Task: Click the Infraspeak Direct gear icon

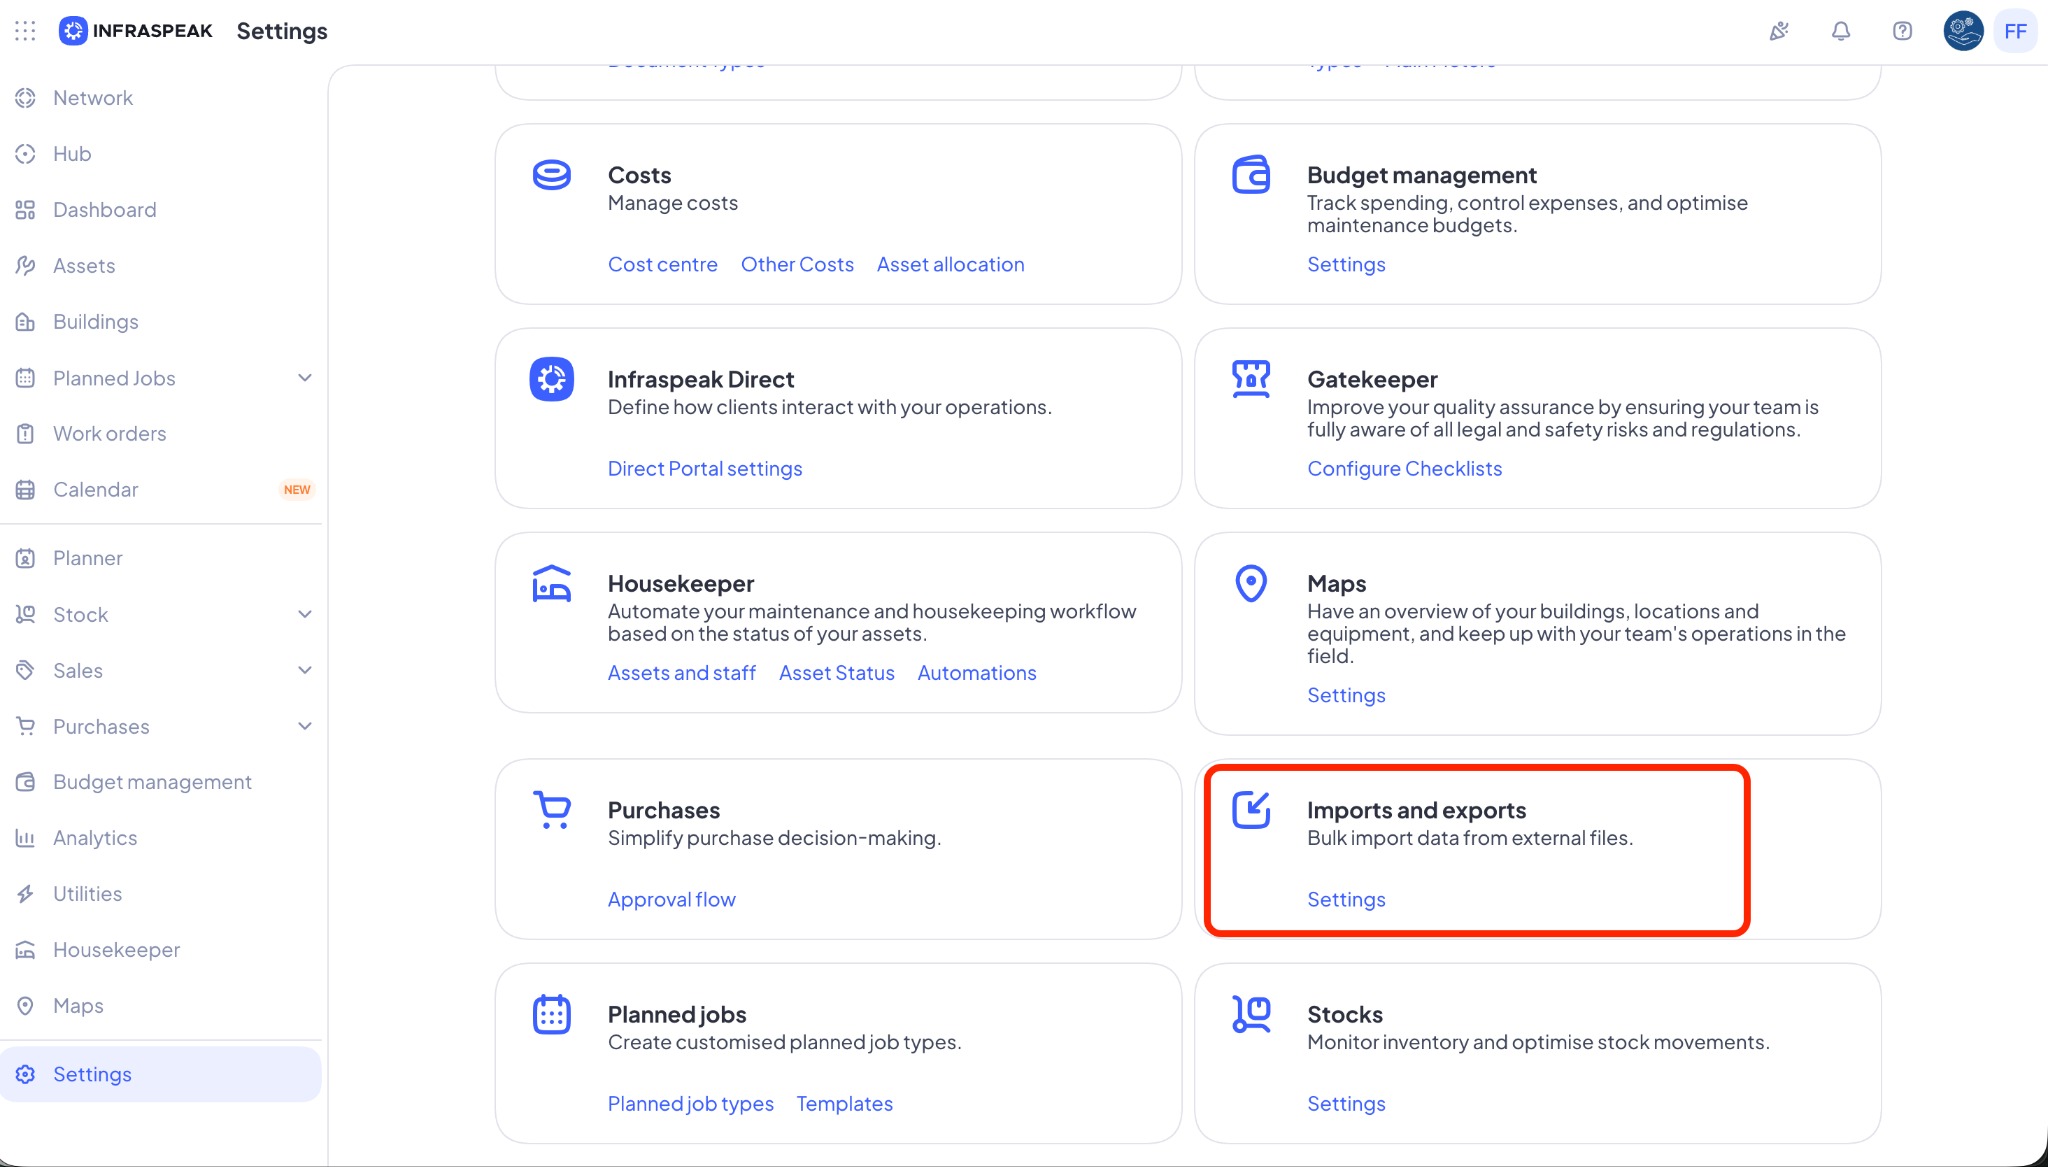Action: point(551,379)
